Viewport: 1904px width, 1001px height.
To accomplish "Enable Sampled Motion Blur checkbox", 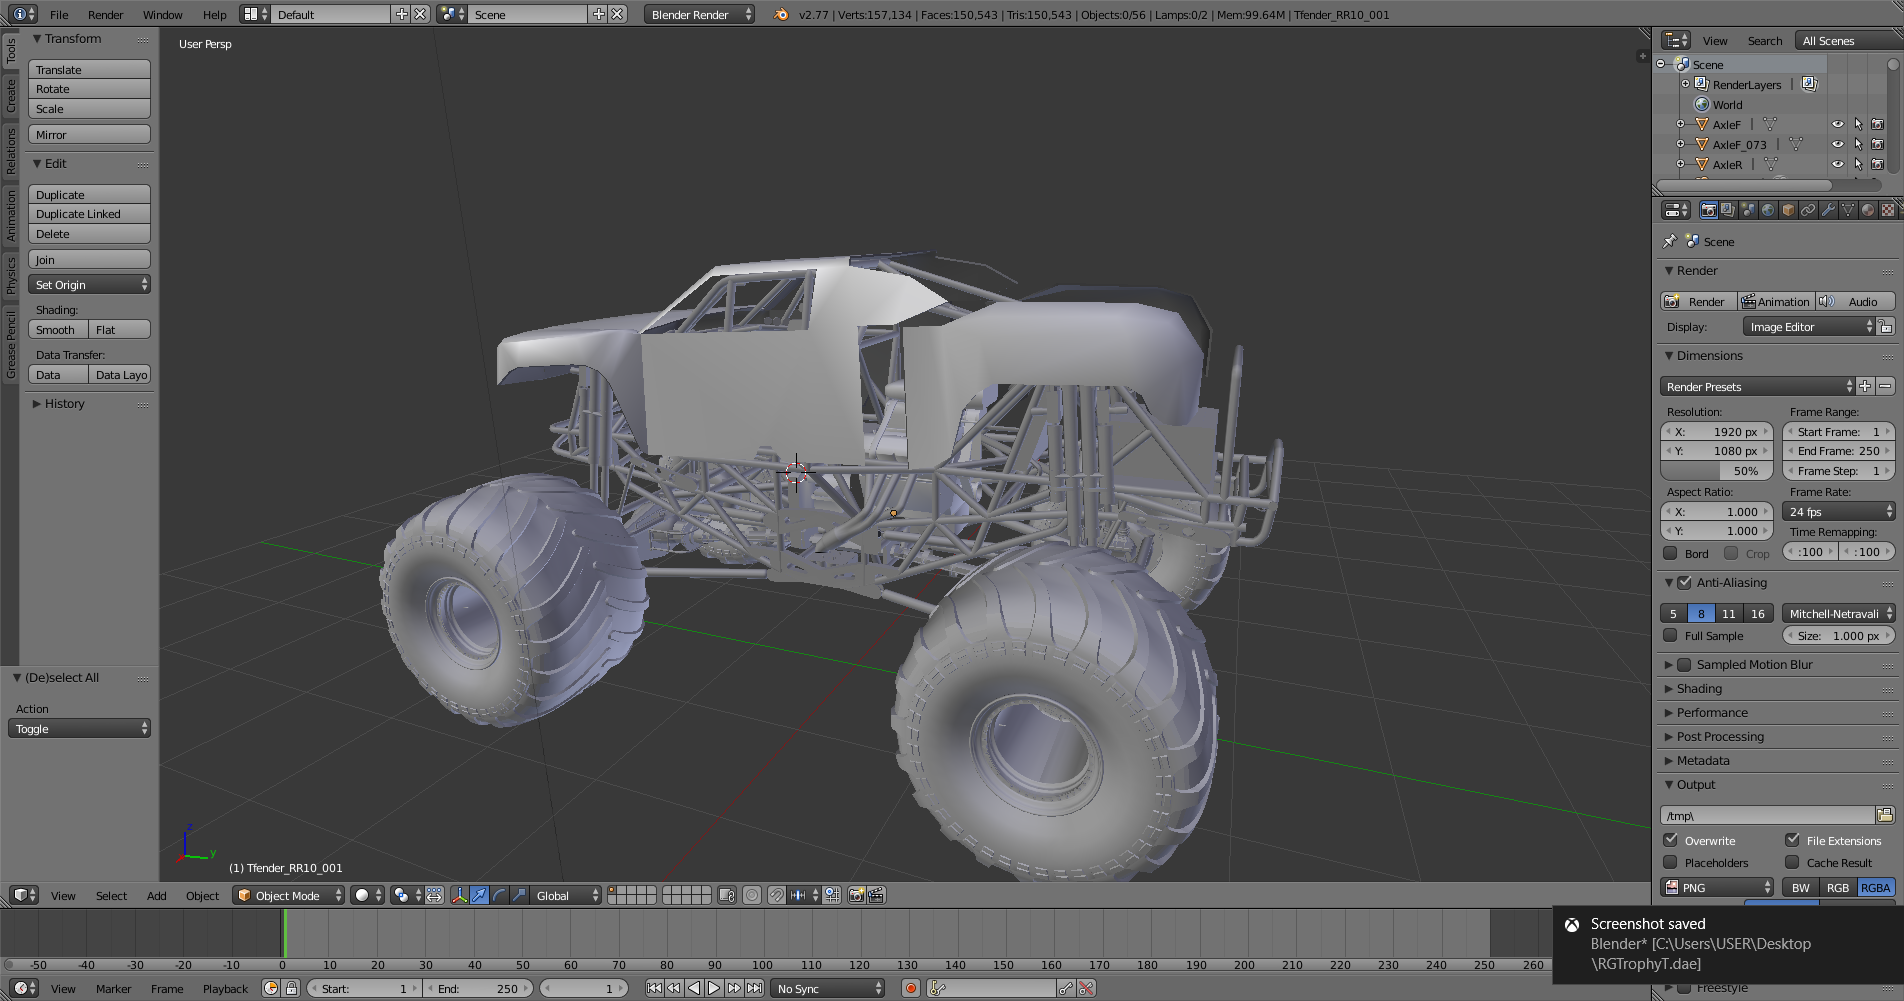I will (1684, 664).
